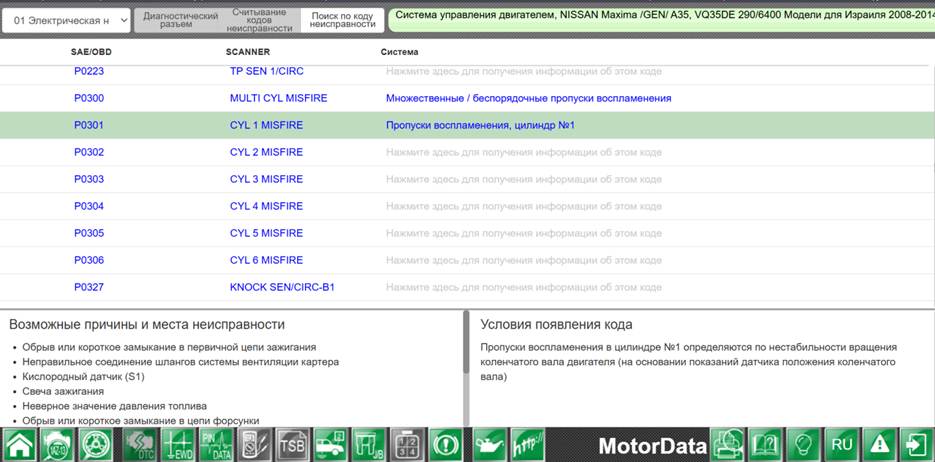The height and width of the screenshot is (462, 935).
Task: Click 'Неверное значение давления топлива' cause item
Action: tap(114, 406)
